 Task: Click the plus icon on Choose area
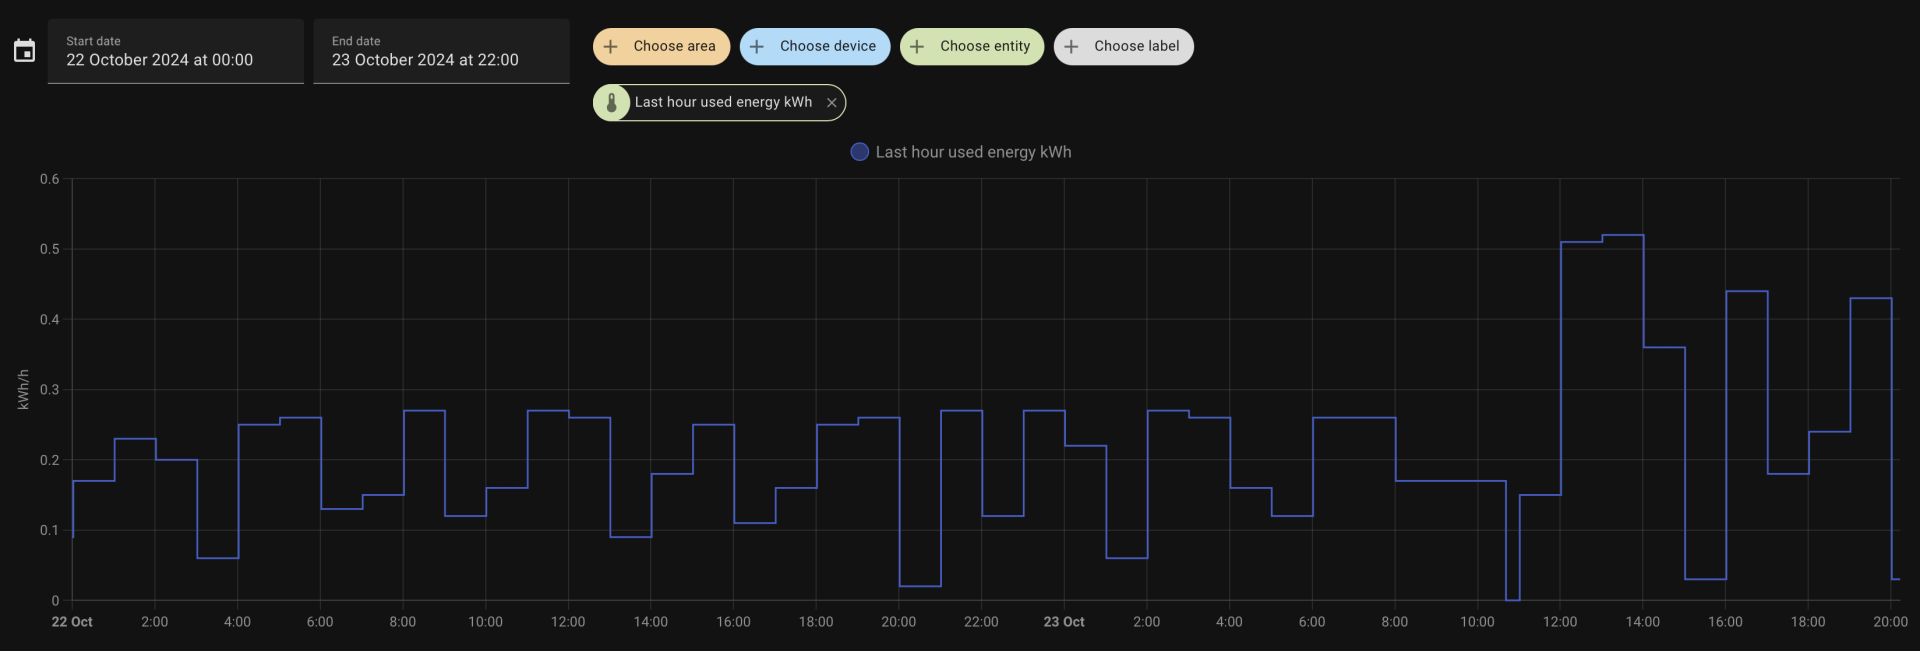pyautogui.click(x=611, y=47)
